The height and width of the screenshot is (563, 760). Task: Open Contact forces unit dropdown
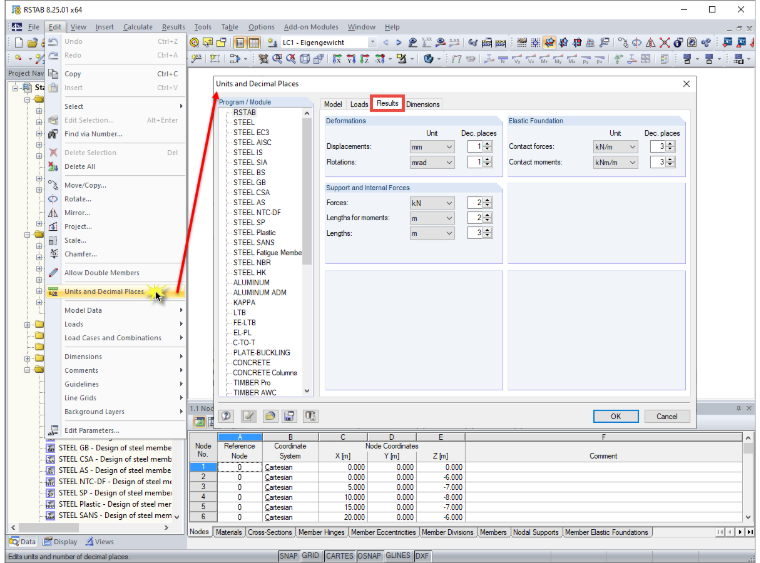click(x=615, y=147)
